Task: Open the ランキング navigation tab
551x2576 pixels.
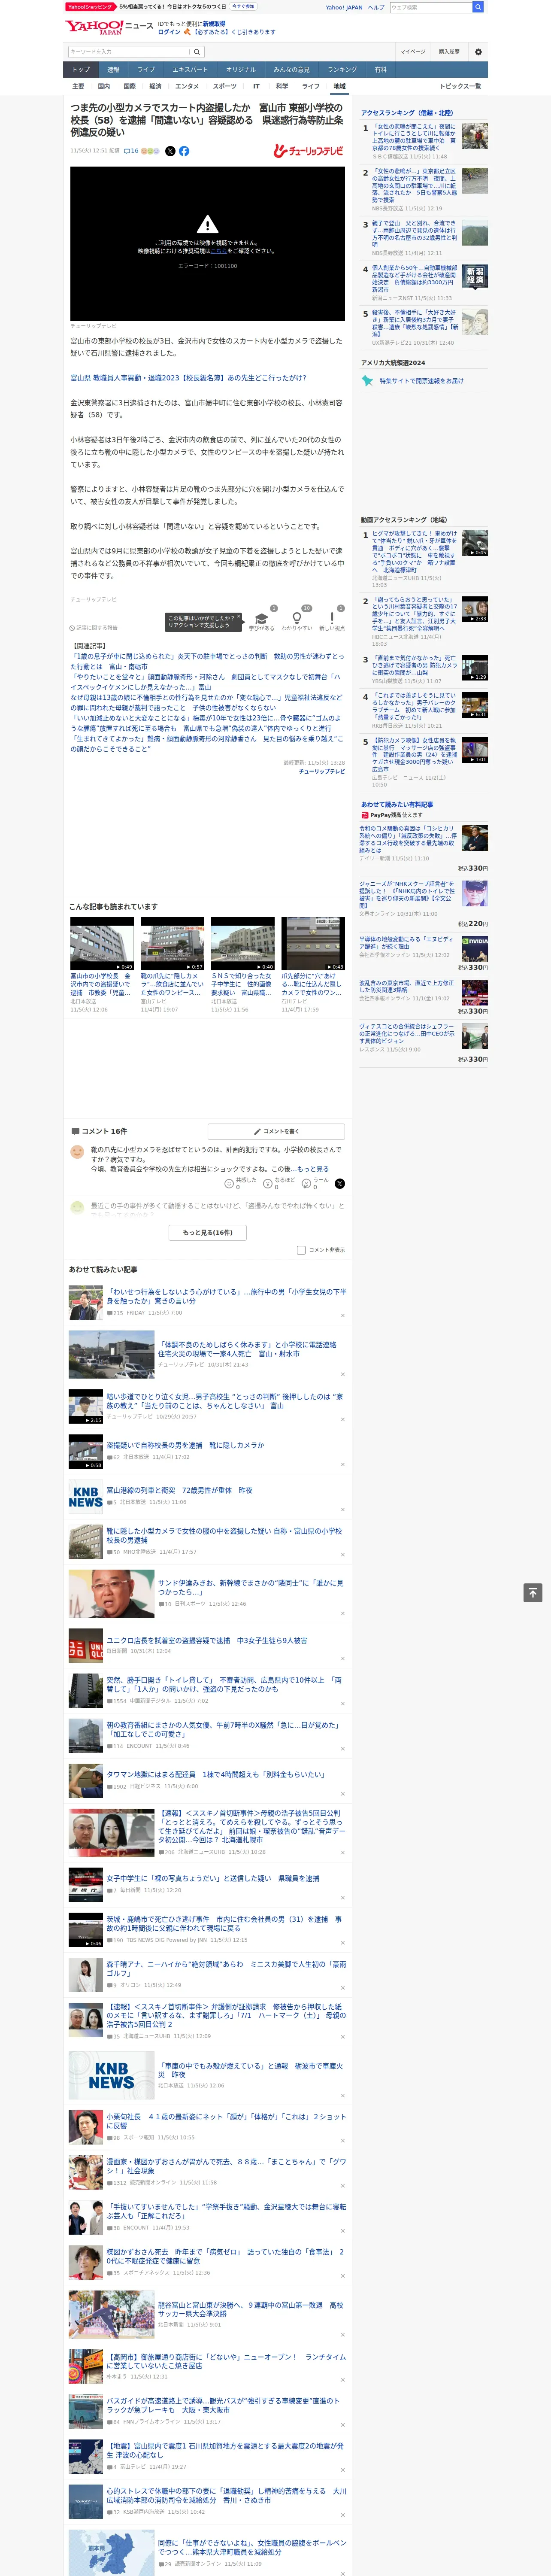Action: pos(342,70)
